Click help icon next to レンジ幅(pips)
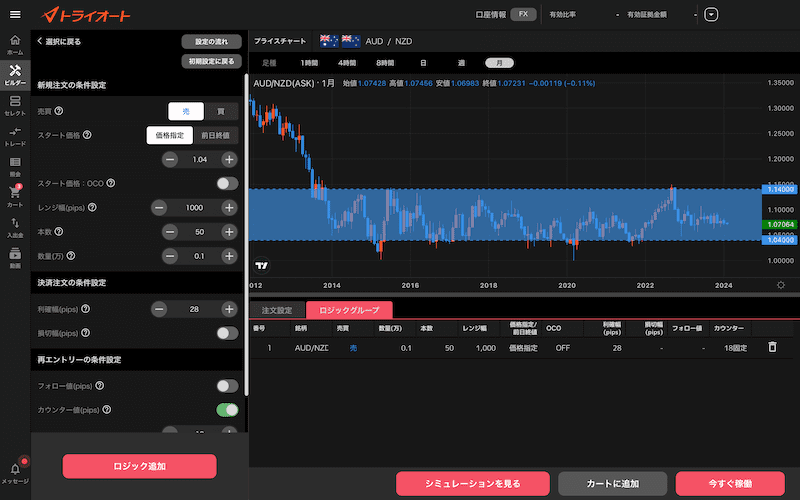 click(92, 207)
